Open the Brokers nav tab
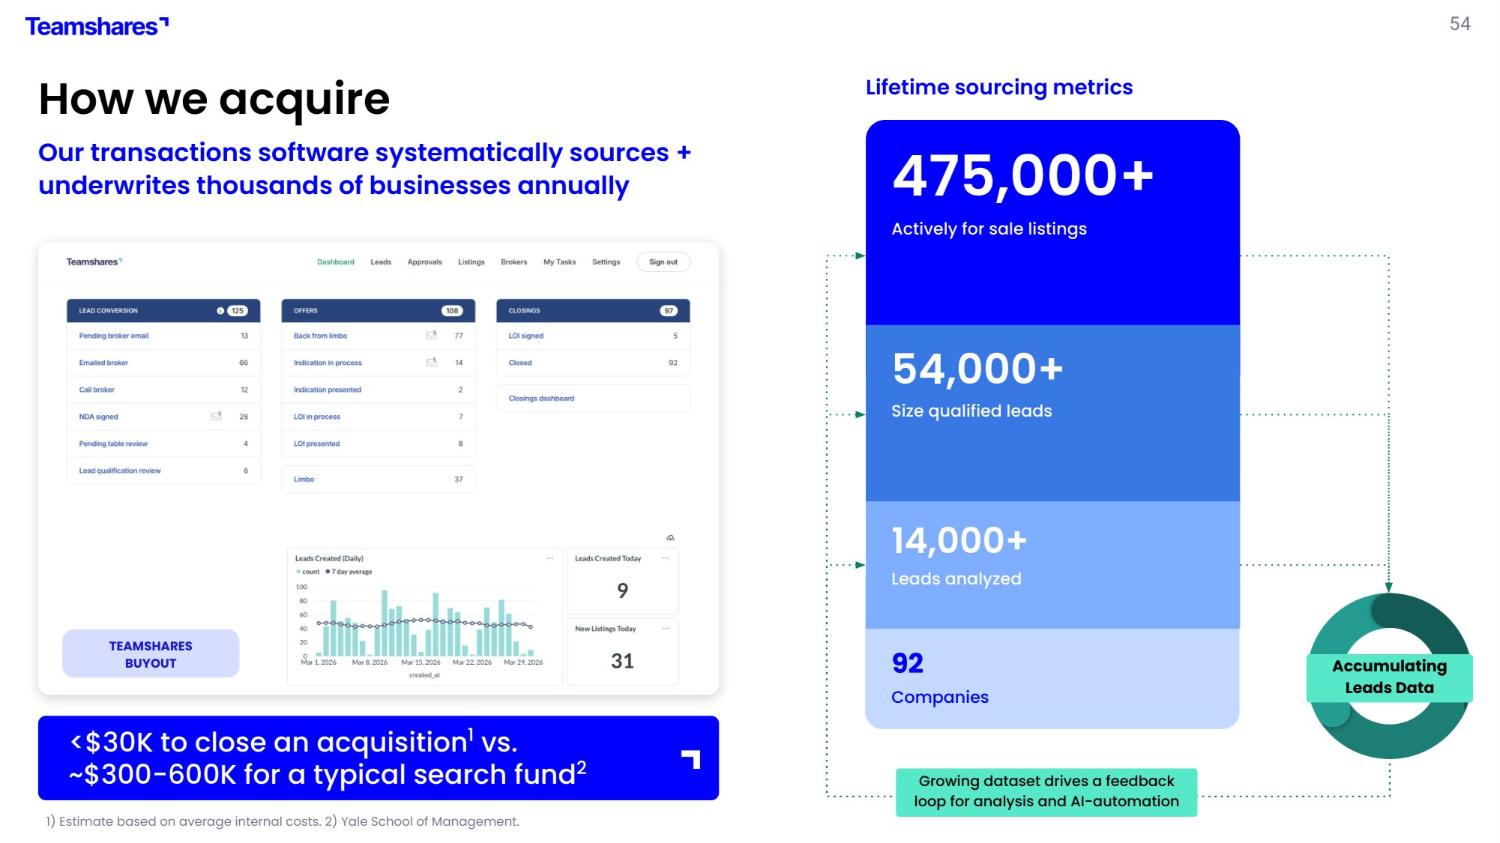The width and height of the screenshot is (1500, 843). pos(514,262)
